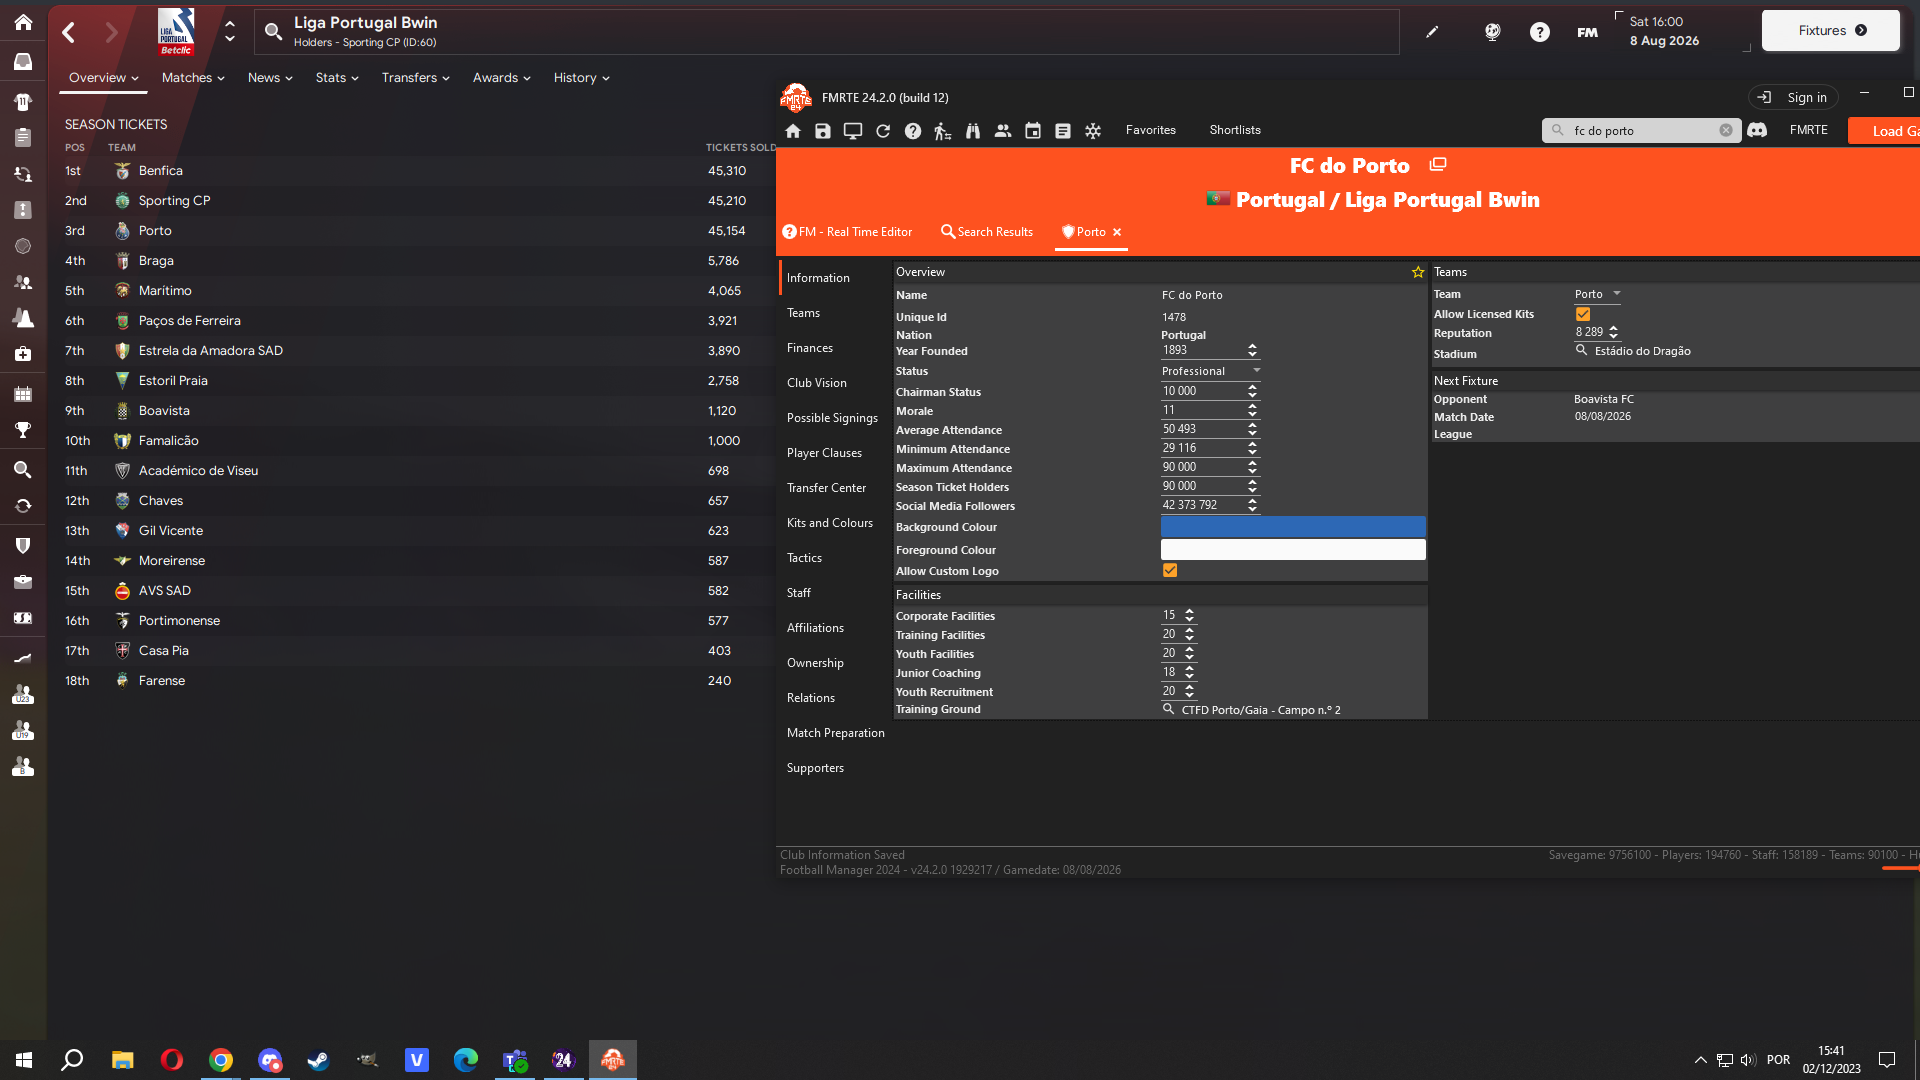Click Football Manager edit pencil icon

(x=1432, y=32)
